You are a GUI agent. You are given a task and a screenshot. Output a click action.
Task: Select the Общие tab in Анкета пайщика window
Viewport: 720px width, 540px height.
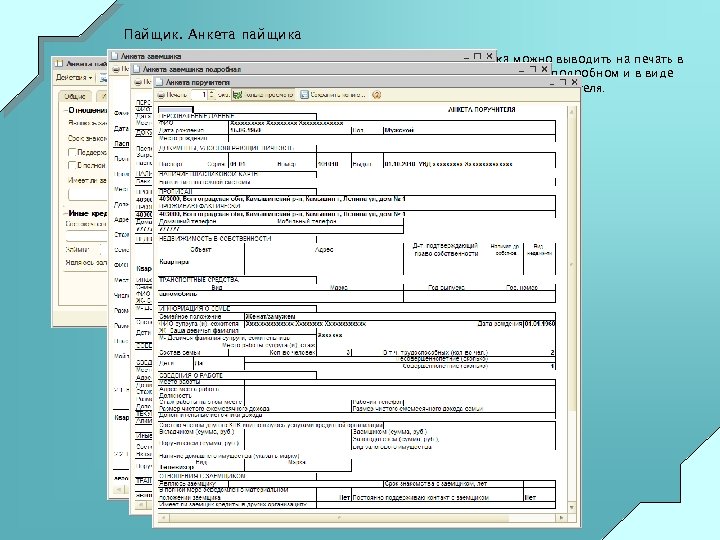(x=75, y=96)
